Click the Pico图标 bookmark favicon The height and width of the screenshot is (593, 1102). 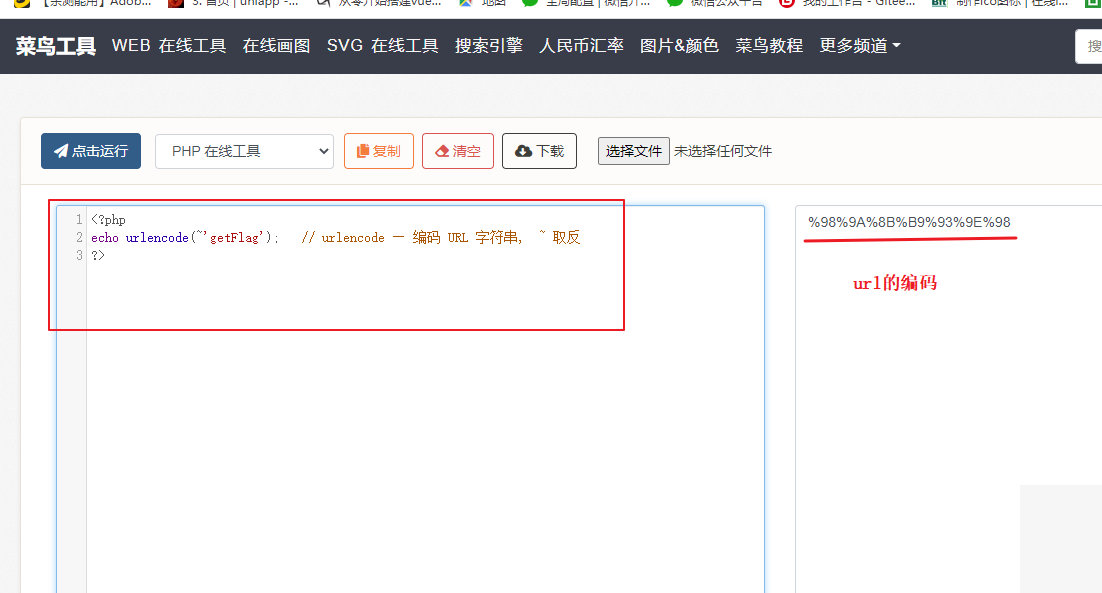938,4
